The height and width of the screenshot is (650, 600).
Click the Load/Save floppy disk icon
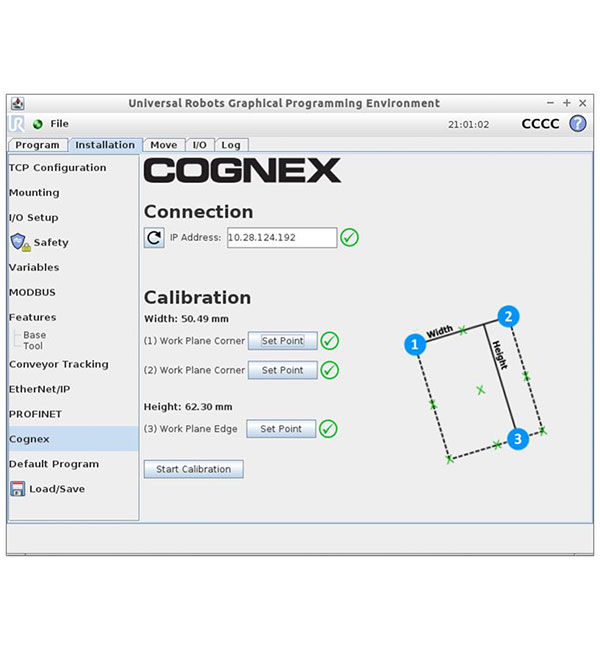(x=17, y=489)
